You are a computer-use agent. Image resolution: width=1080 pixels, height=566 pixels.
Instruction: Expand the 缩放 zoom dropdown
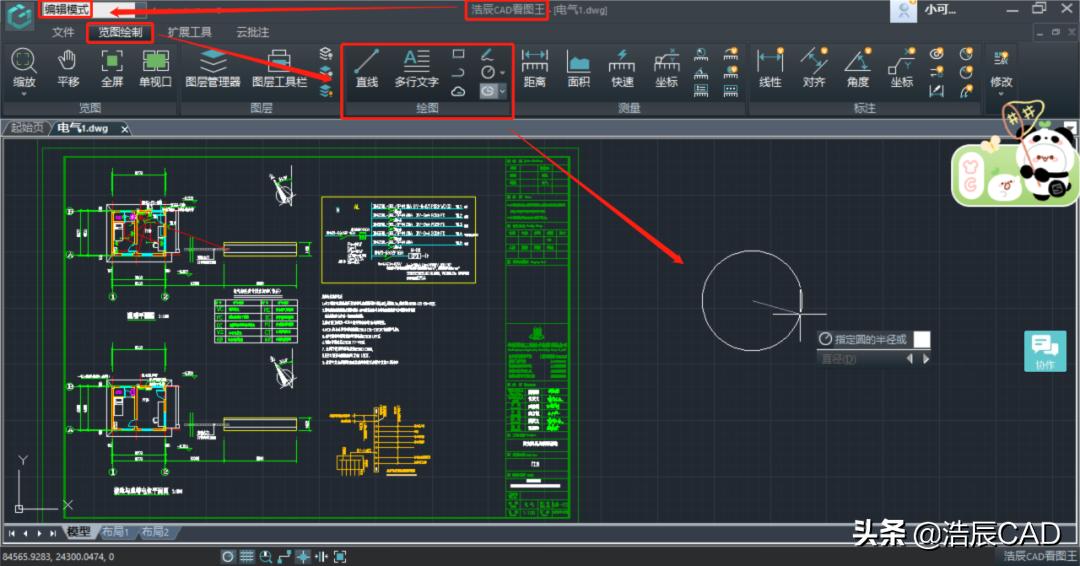pos(23,94)
